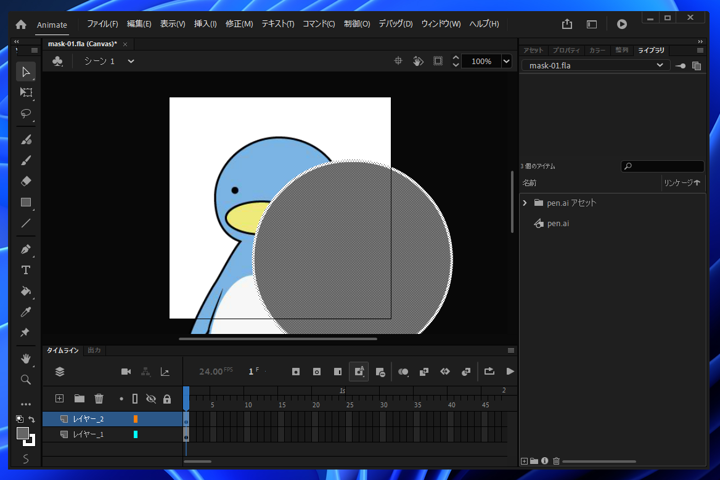The image size is (720, 480).
Task: Click the Home icon
Action: point(21,24)
